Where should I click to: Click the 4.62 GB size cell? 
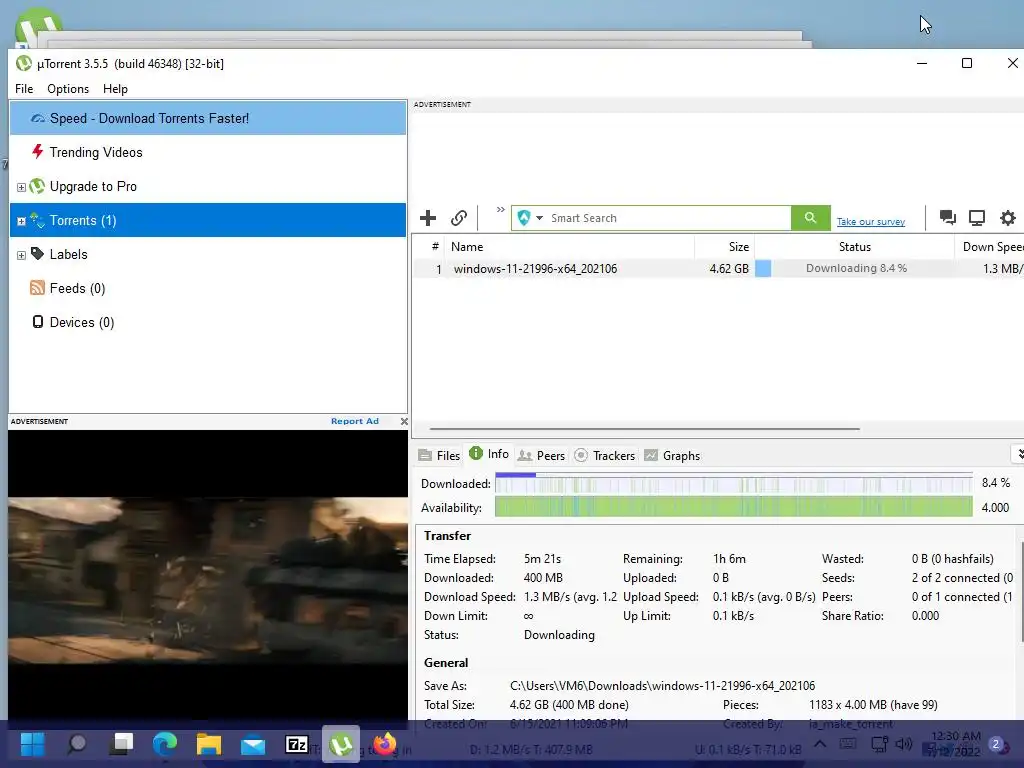729,268
